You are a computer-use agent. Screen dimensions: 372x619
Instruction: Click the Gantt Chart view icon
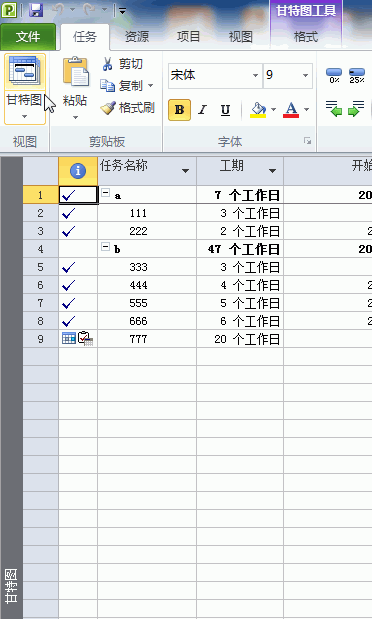click(24, 71)
